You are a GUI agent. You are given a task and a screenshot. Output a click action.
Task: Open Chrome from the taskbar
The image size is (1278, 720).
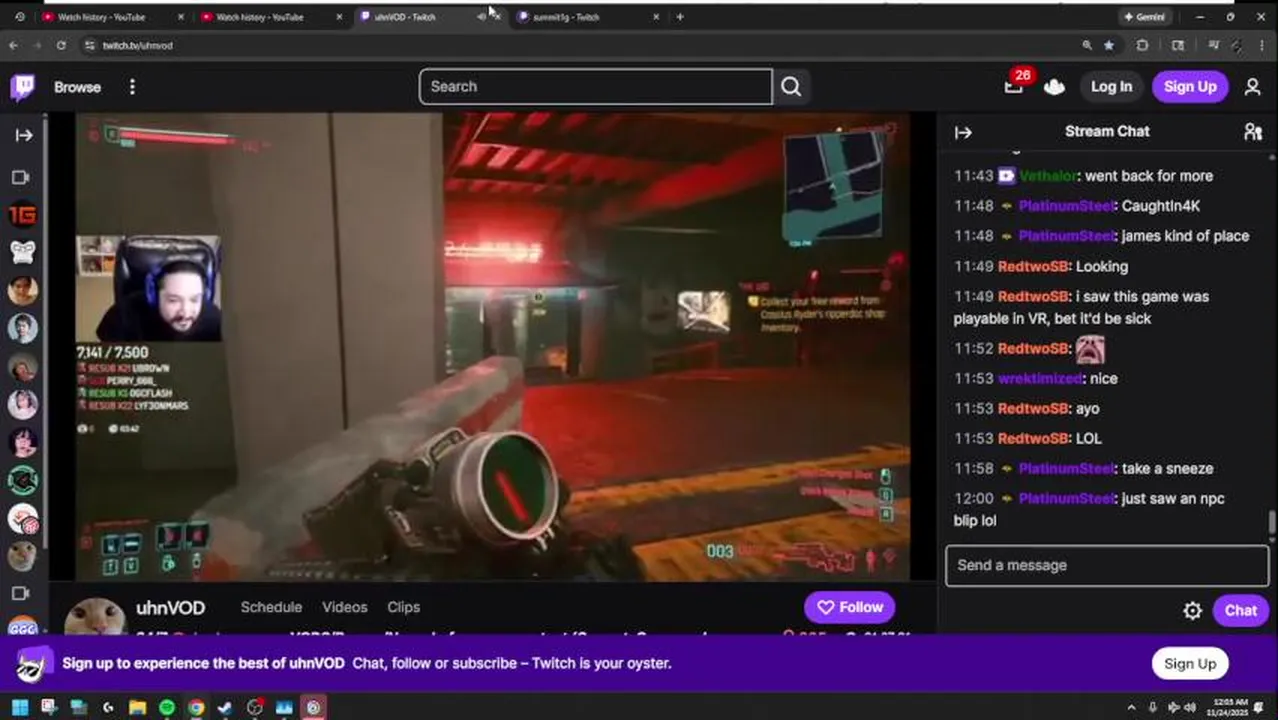pos(196,708)
